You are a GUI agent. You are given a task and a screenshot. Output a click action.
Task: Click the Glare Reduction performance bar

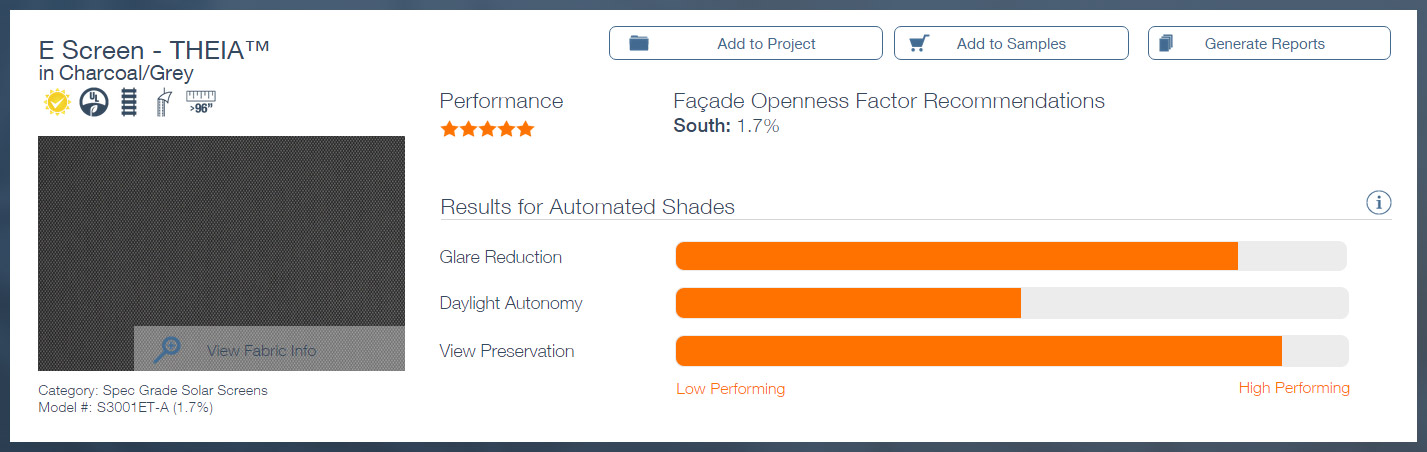[x=1012, y=256]
